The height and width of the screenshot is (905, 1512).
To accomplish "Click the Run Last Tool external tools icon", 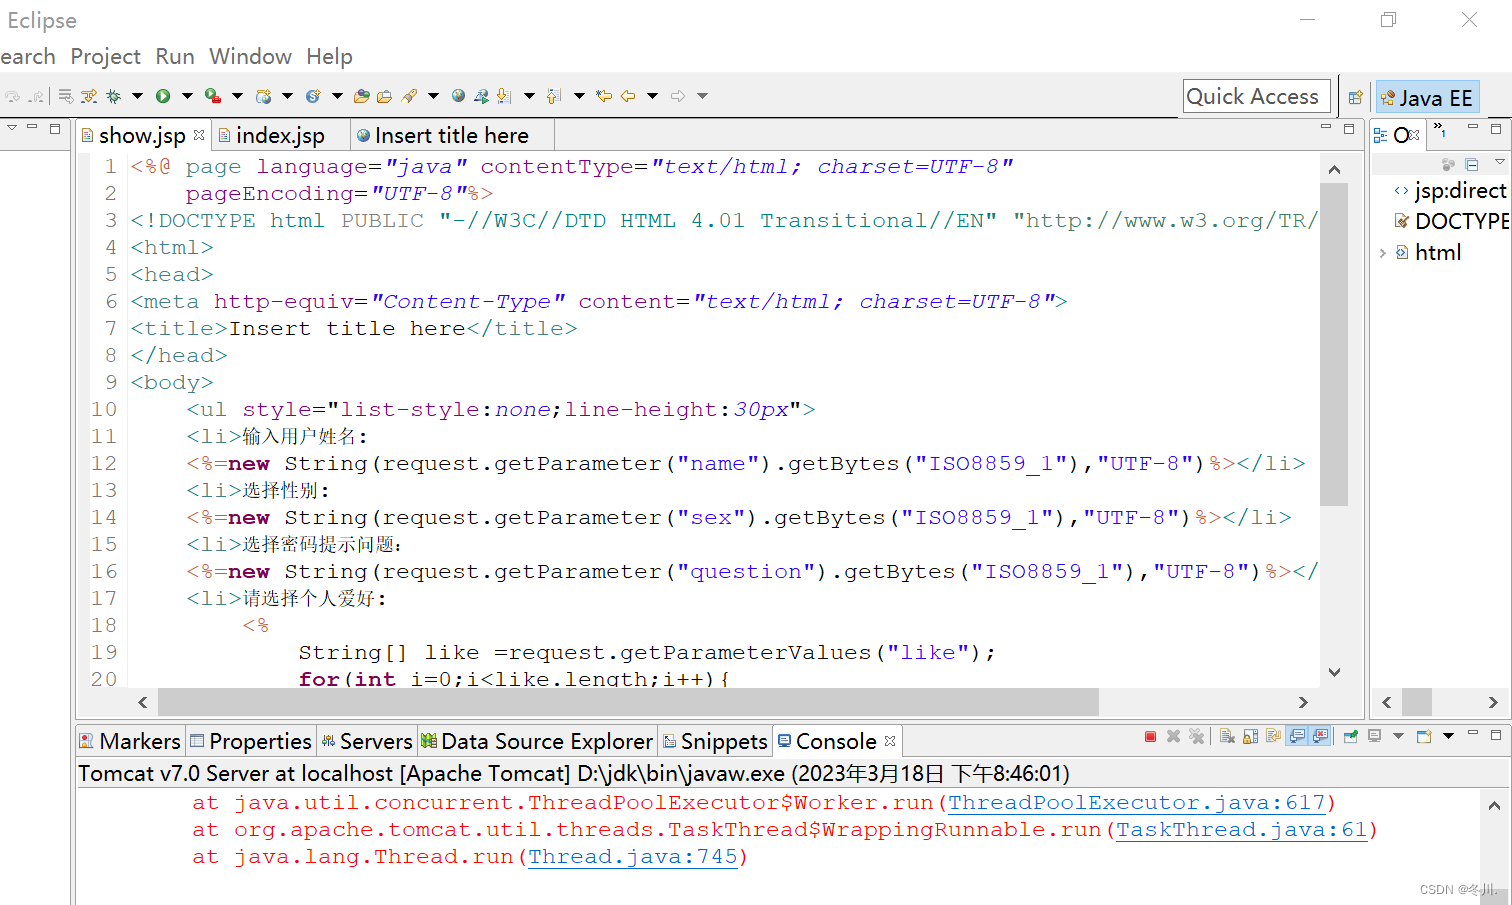I will pos(213,96).
